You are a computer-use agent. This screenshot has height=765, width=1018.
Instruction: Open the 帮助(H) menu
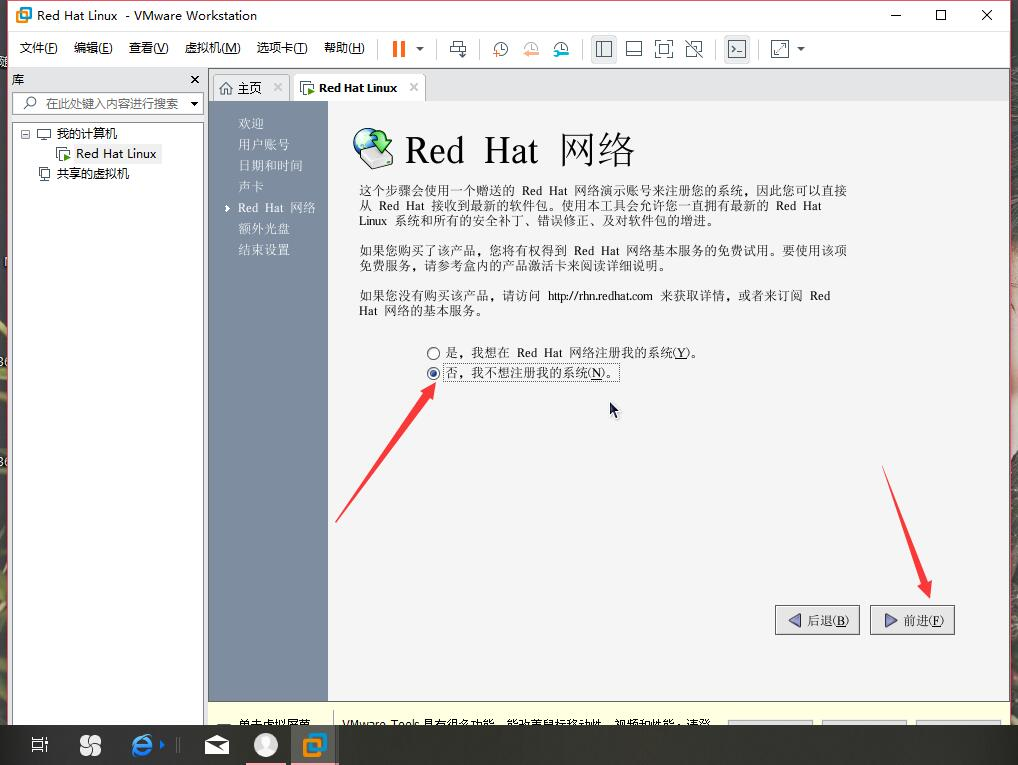pos(344,48)
